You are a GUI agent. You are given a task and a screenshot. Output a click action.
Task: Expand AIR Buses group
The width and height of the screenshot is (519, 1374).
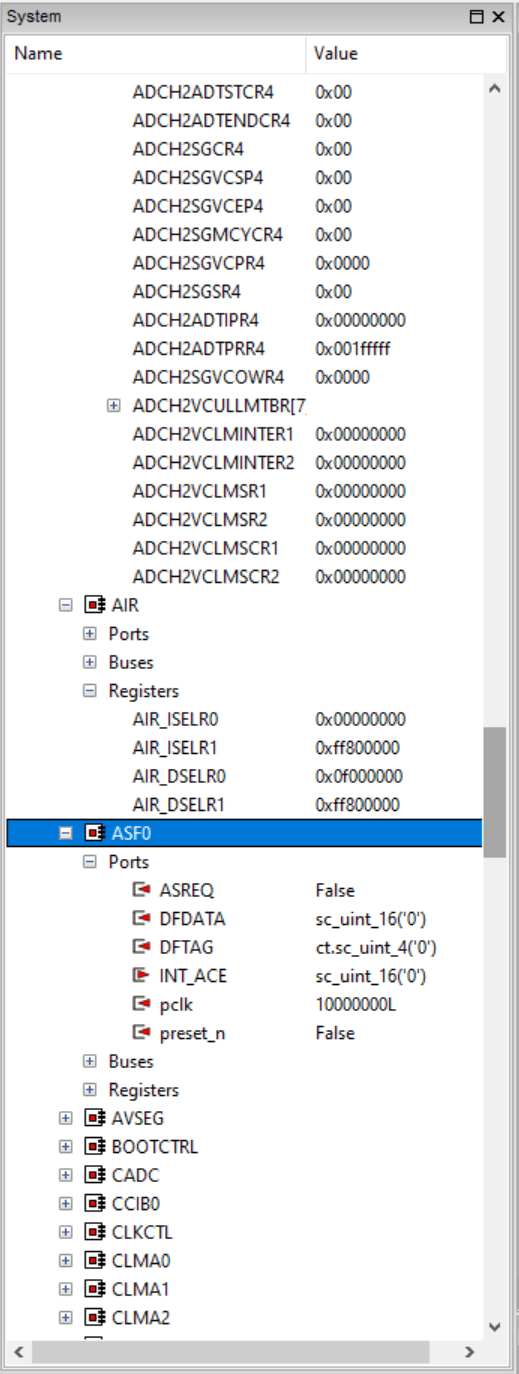90,662
